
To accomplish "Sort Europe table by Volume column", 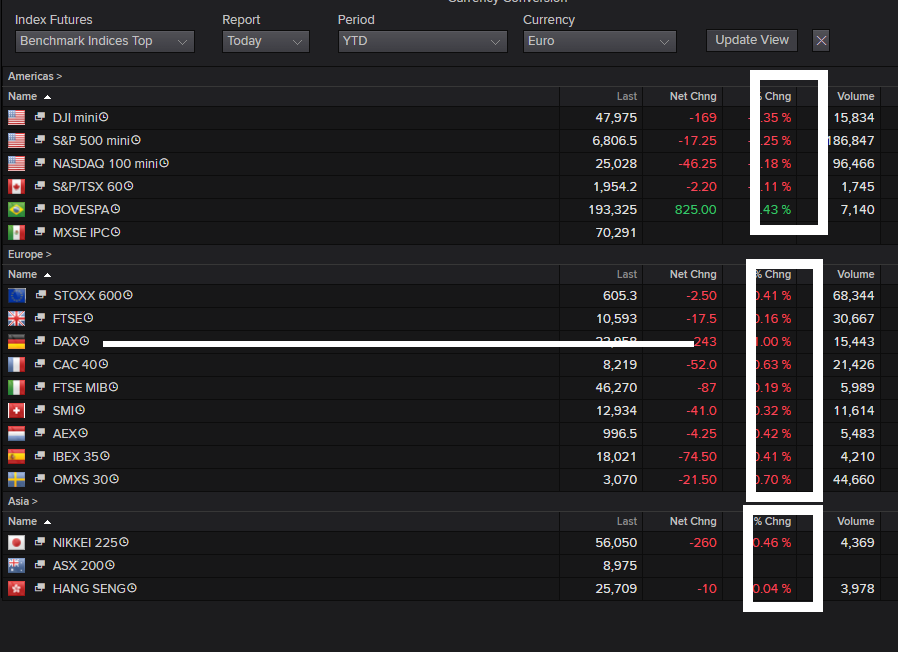I will (856, 274).
